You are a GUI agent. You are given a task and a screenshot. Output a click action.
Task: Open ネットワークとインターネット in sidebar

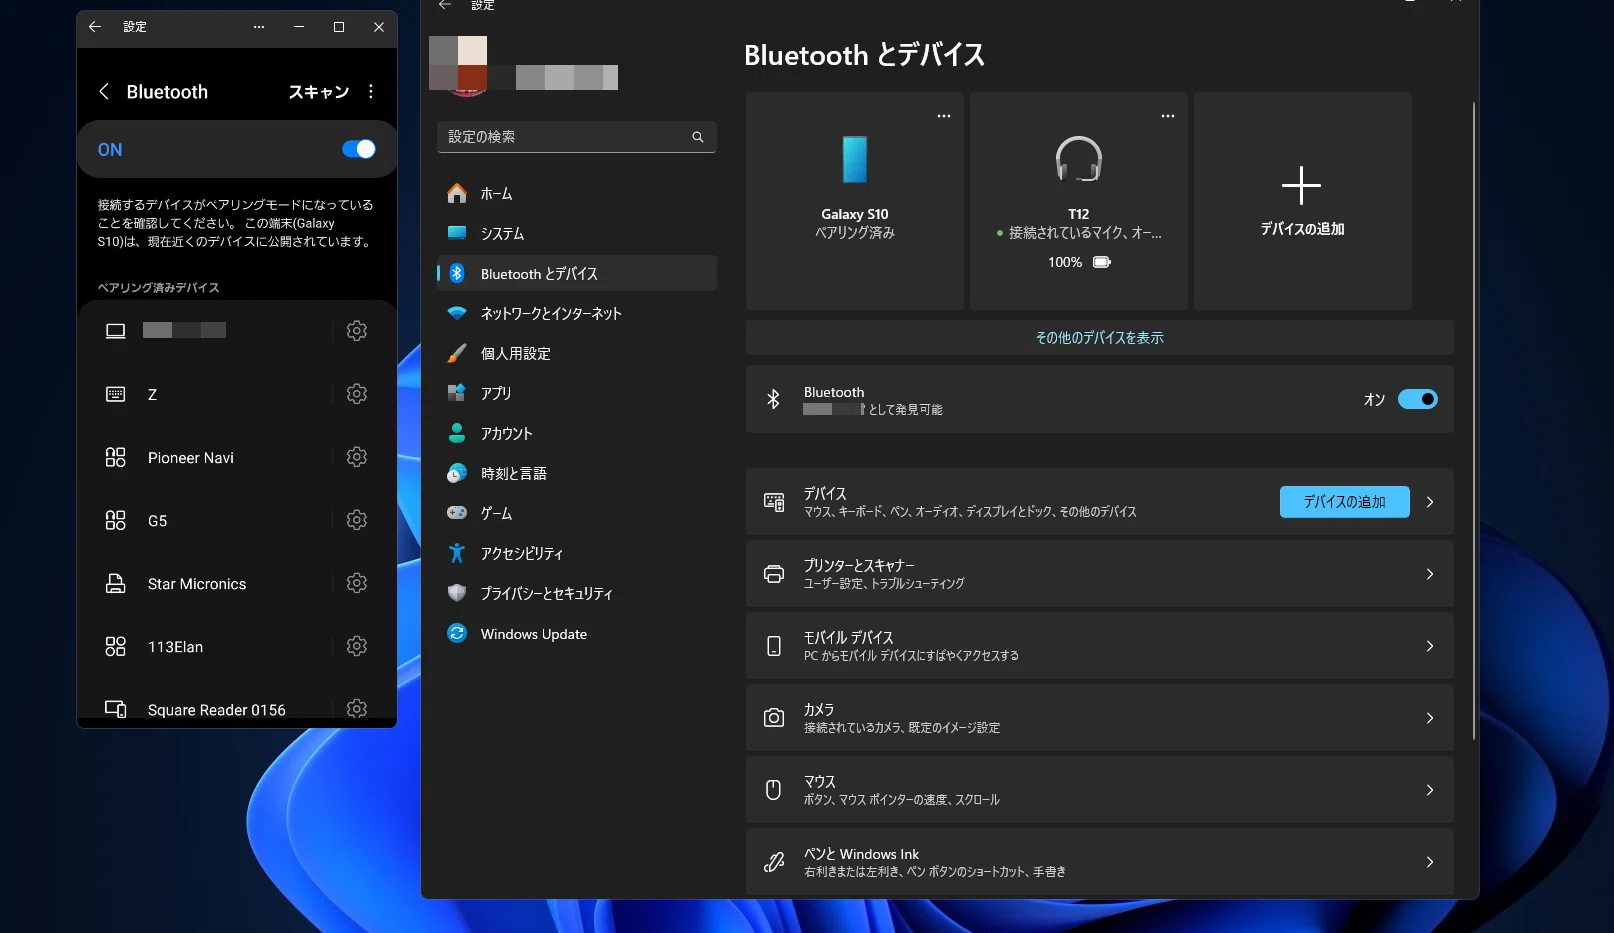[x=577, y=314]
